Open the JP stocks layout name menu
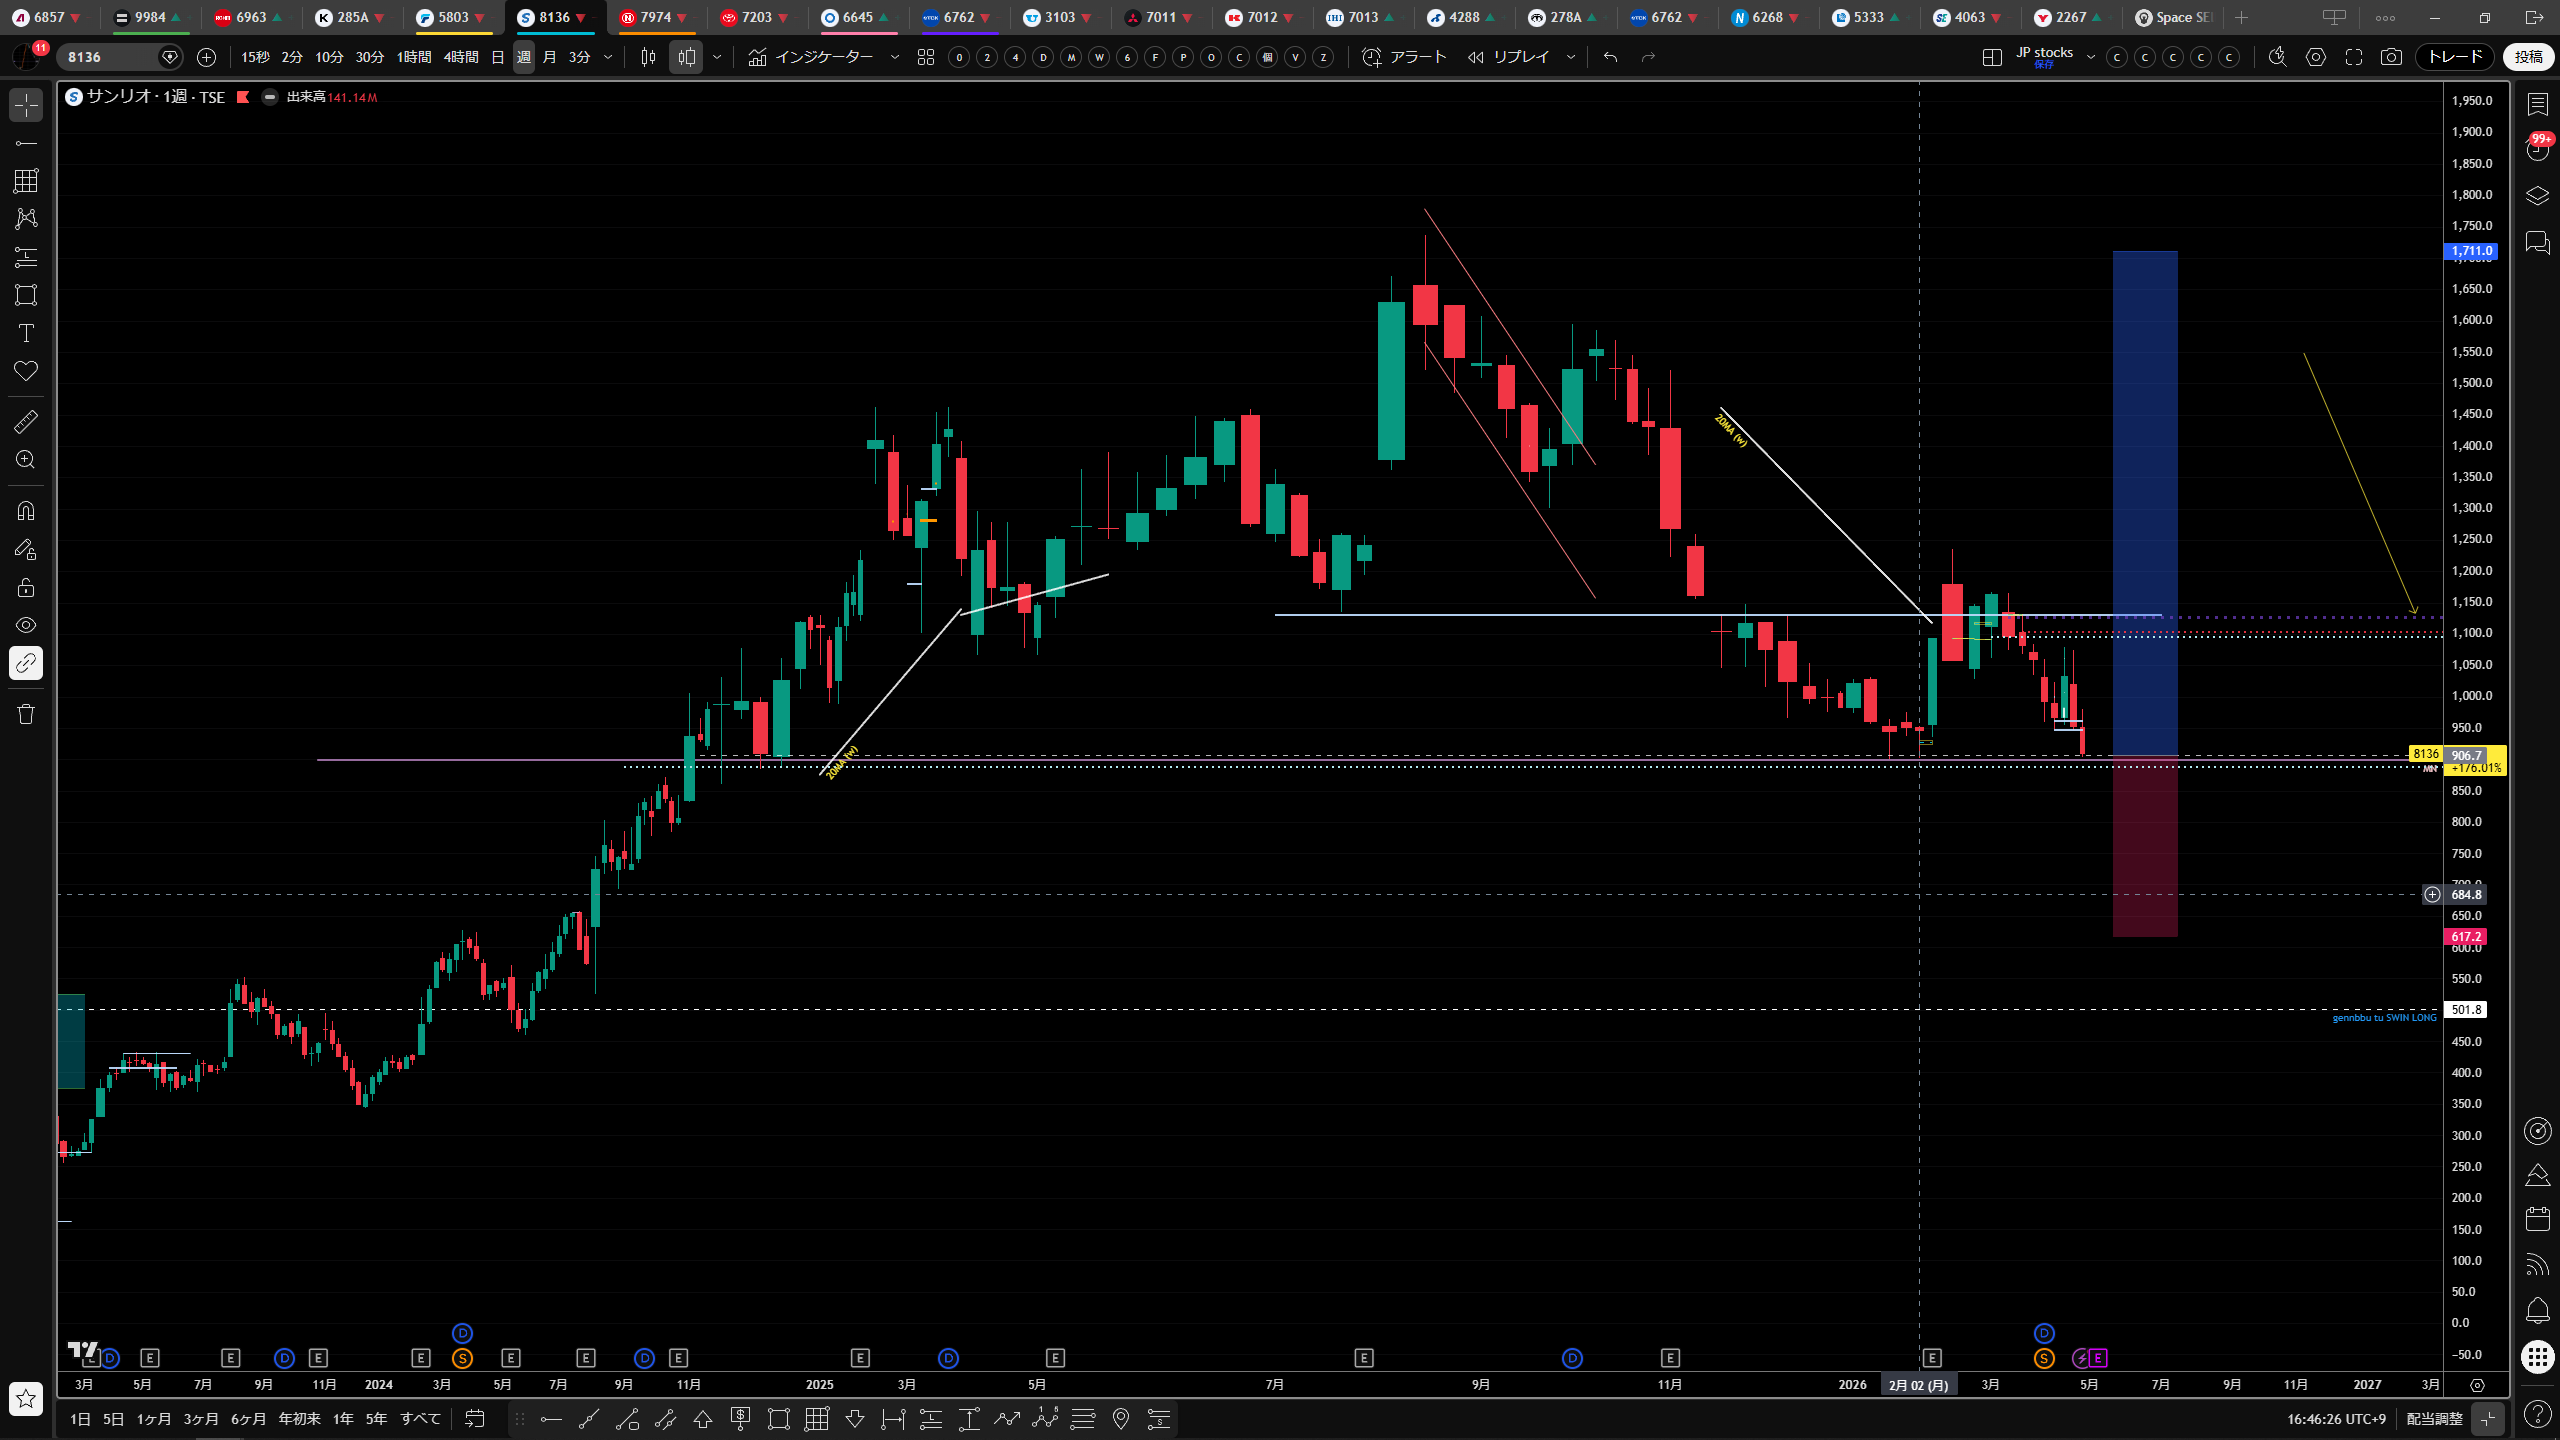 pos(2044,57)
